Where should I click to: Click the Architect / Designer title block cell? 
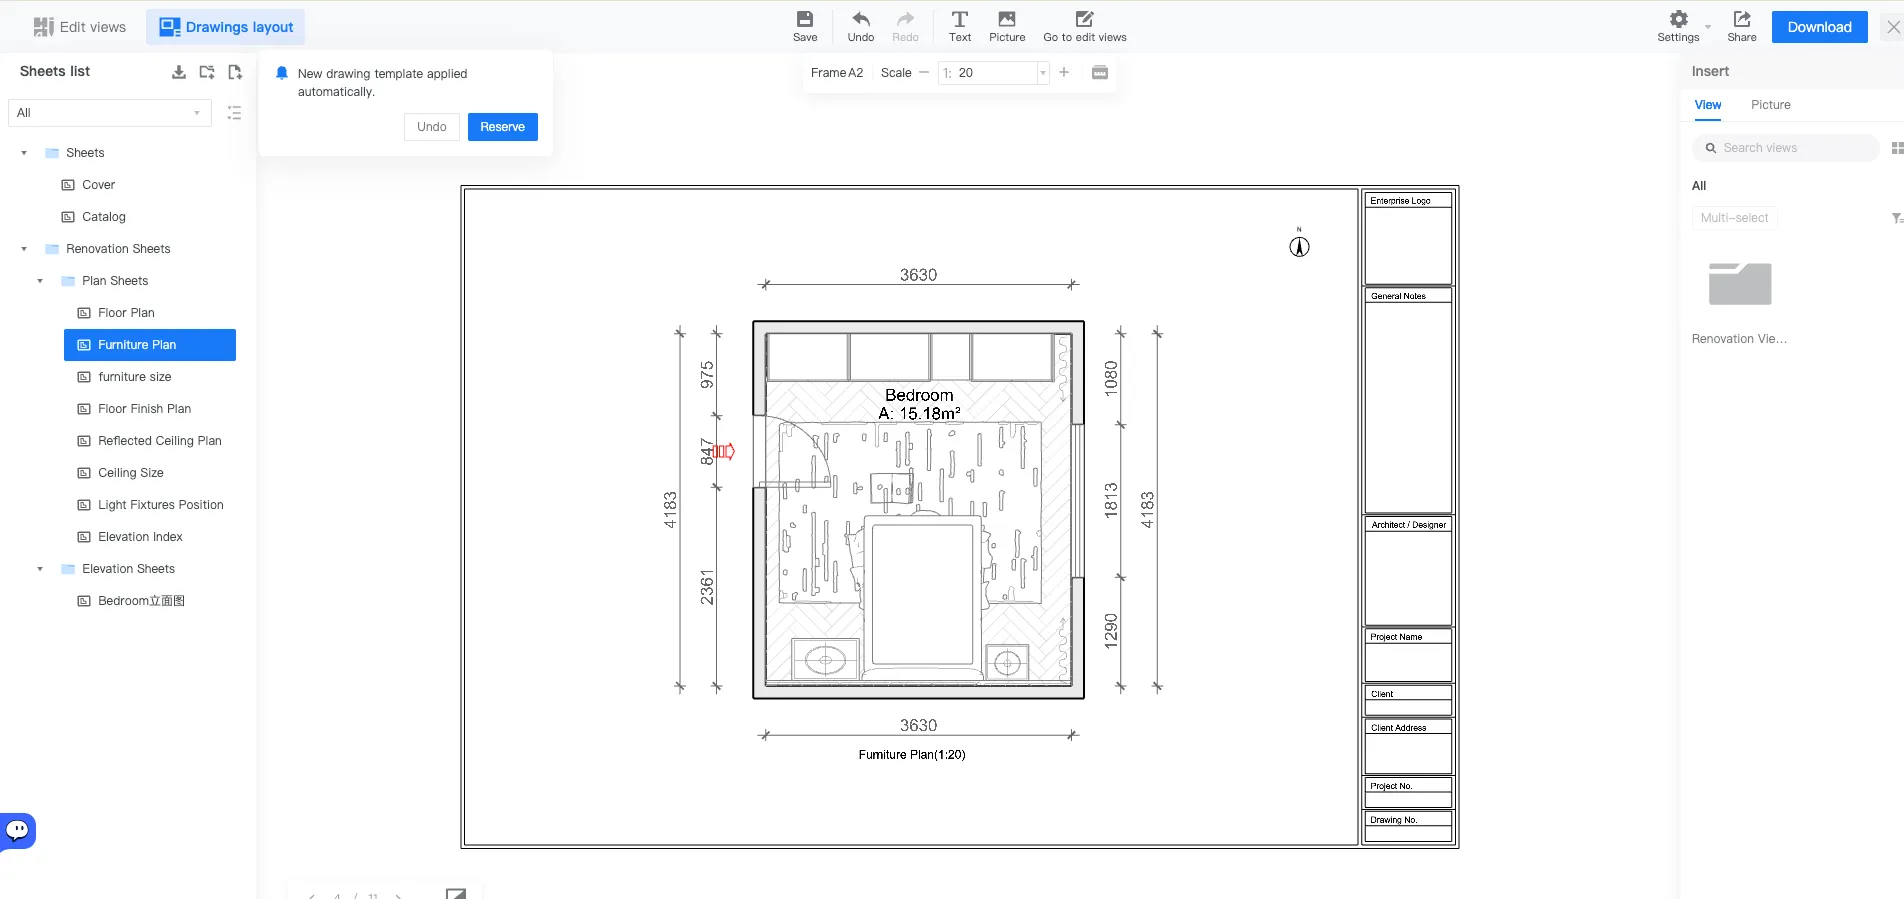point(1408,571)
